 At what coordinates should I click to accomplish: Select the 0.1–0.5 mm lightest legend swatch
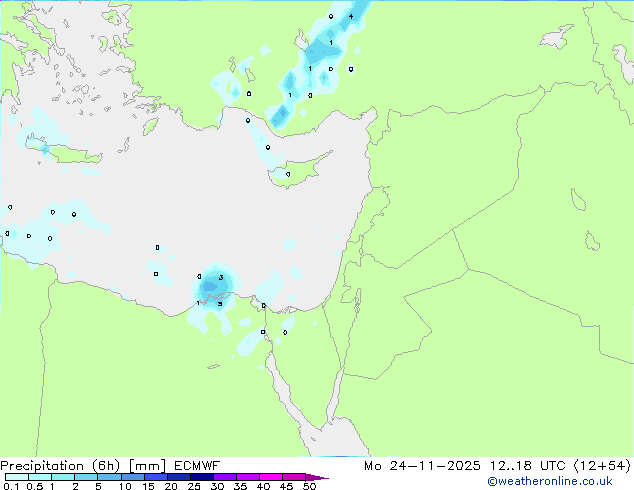[x=17, y=477]
